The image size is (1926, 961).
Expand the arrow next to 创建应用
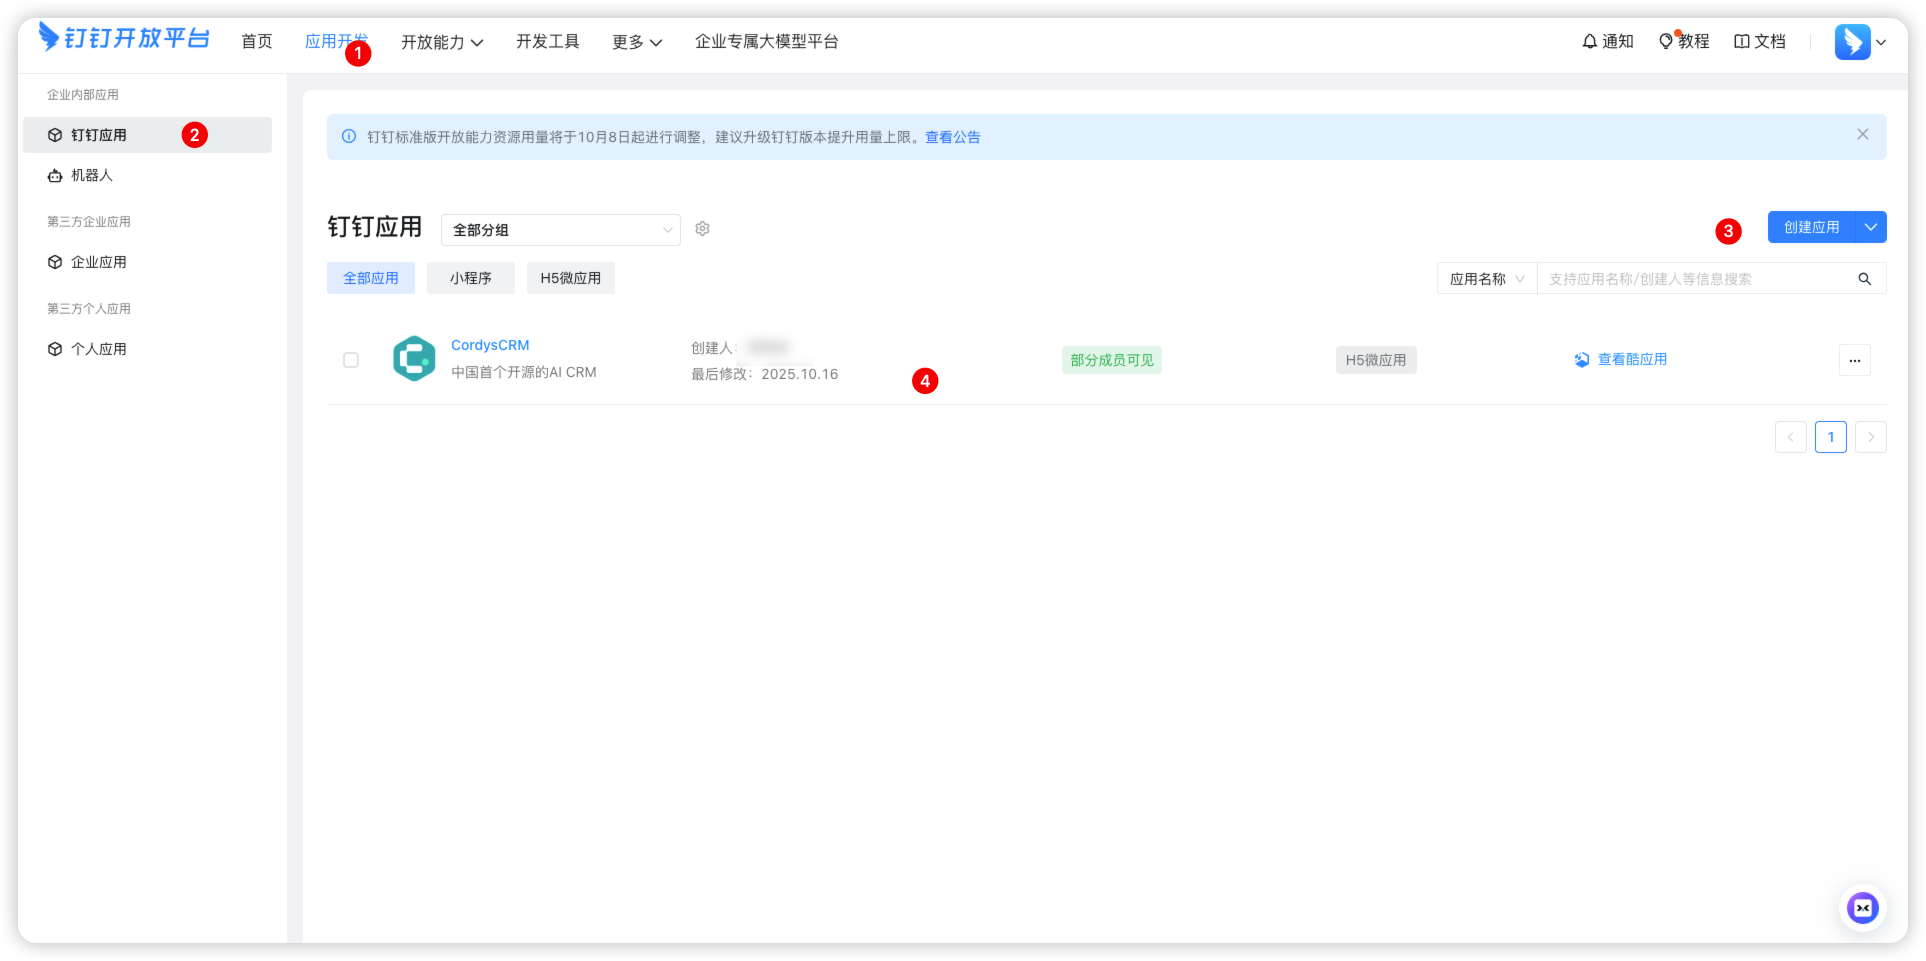click(1870, 227)
